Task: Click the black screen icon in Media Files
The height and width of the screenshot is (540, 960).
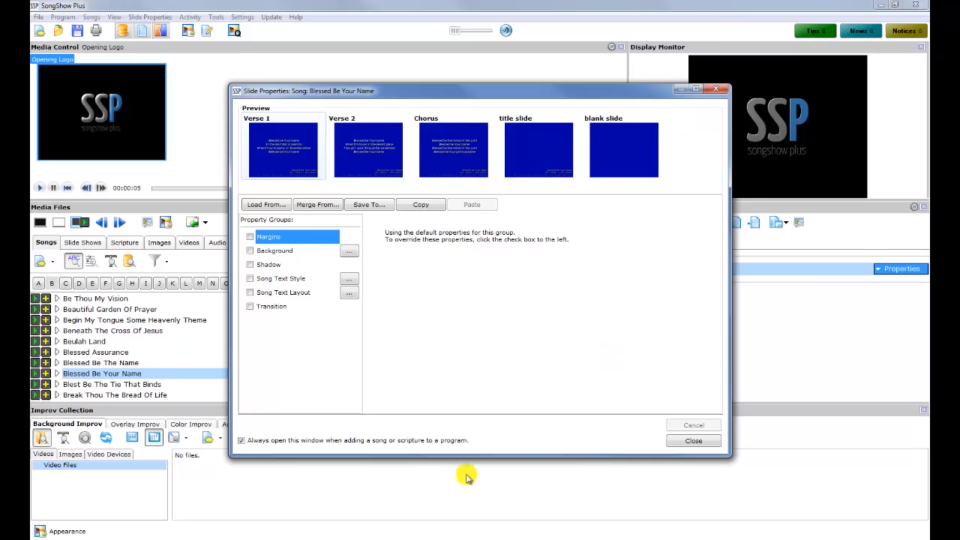Action: pyautogui.click(x=40, y=222)
